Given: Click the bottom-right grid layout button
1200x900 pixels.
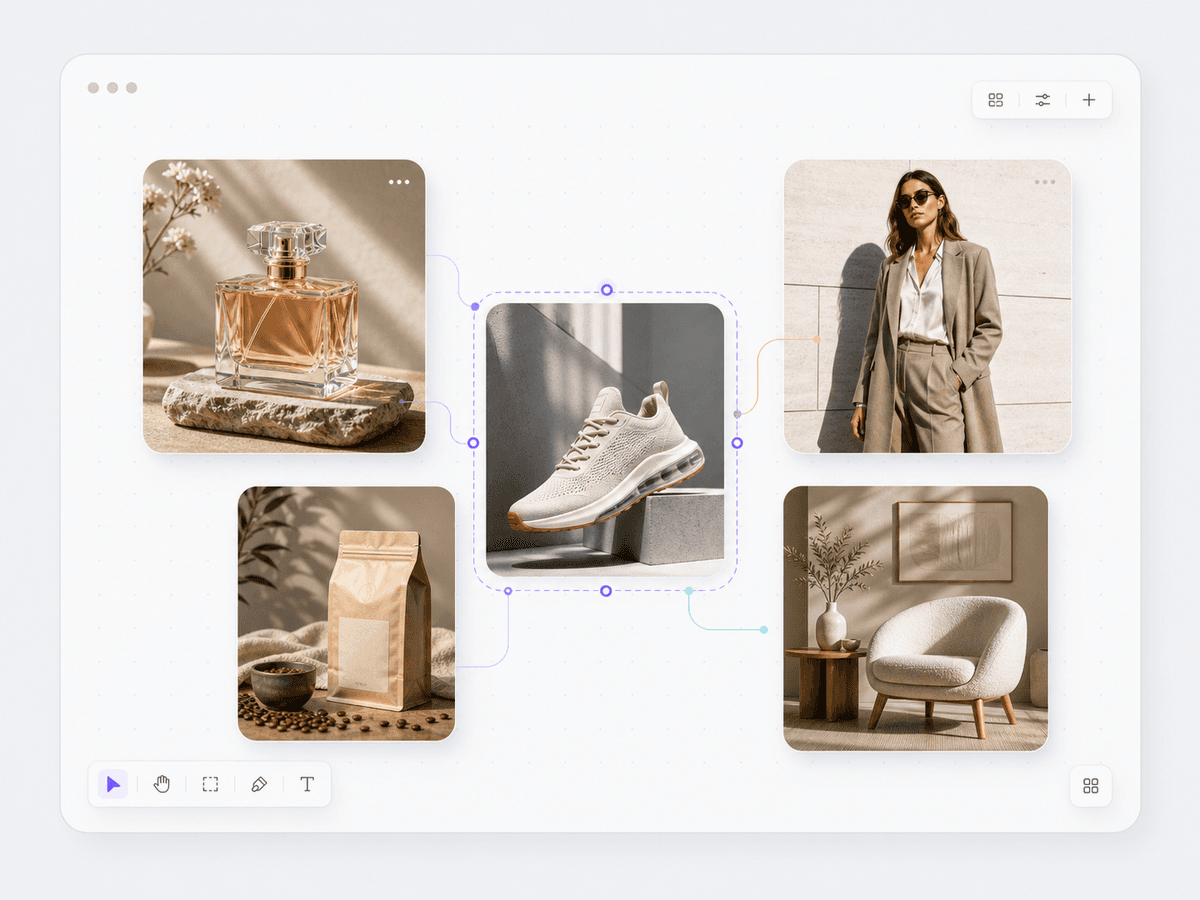Looking at the screenshot, I should (1091, 786).
